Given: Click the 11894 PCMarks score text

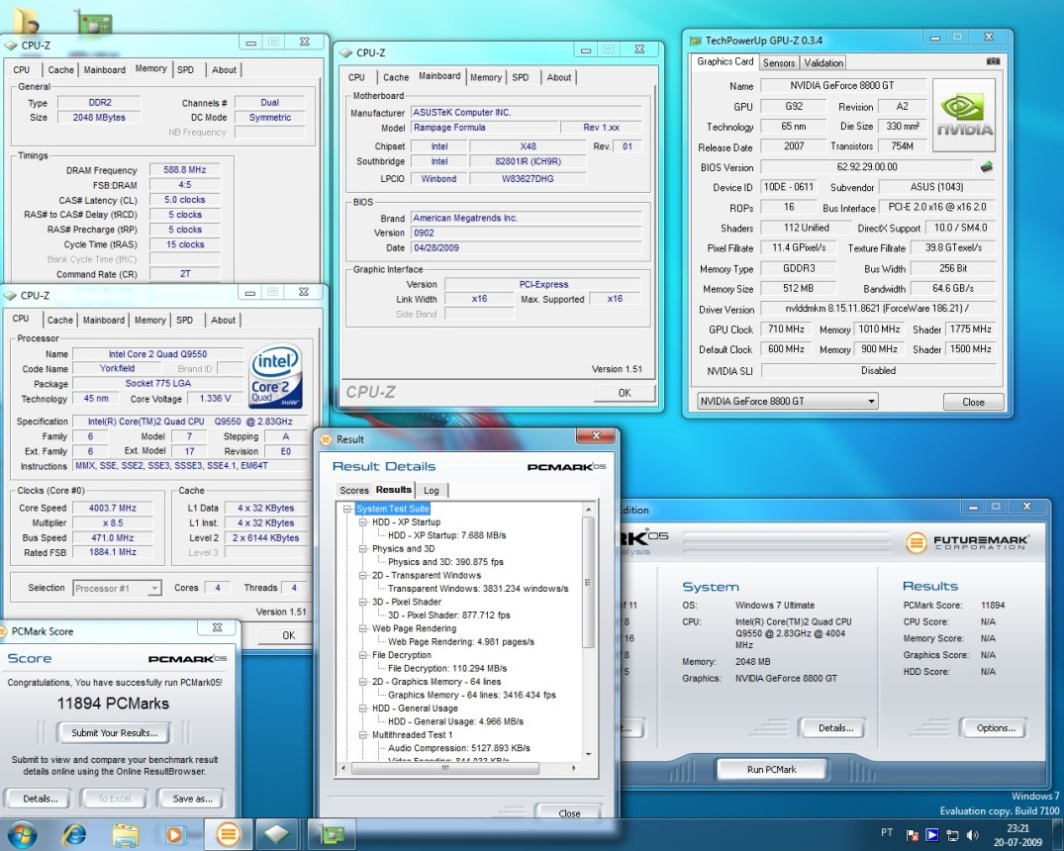Looking at the screenshot, I should point(113,704).
